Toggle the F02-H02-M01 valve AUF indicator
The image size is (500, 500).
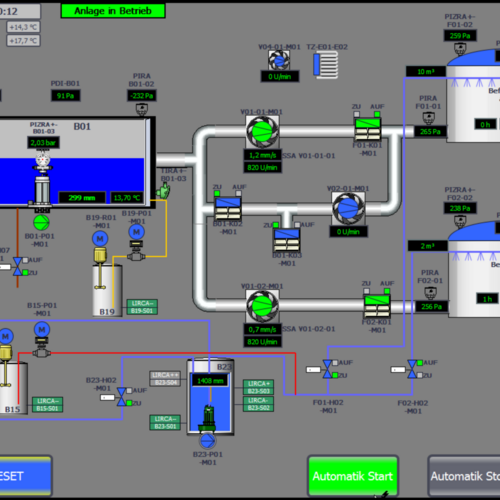tap(420, 363)
